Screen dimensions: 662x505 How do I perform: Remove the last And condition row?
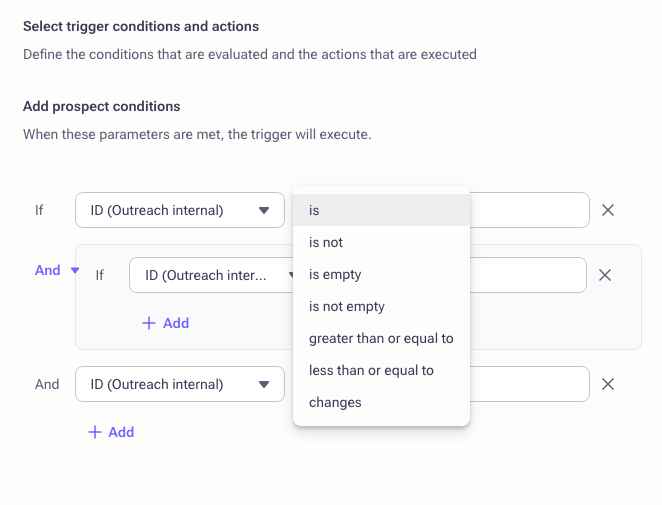607,384
